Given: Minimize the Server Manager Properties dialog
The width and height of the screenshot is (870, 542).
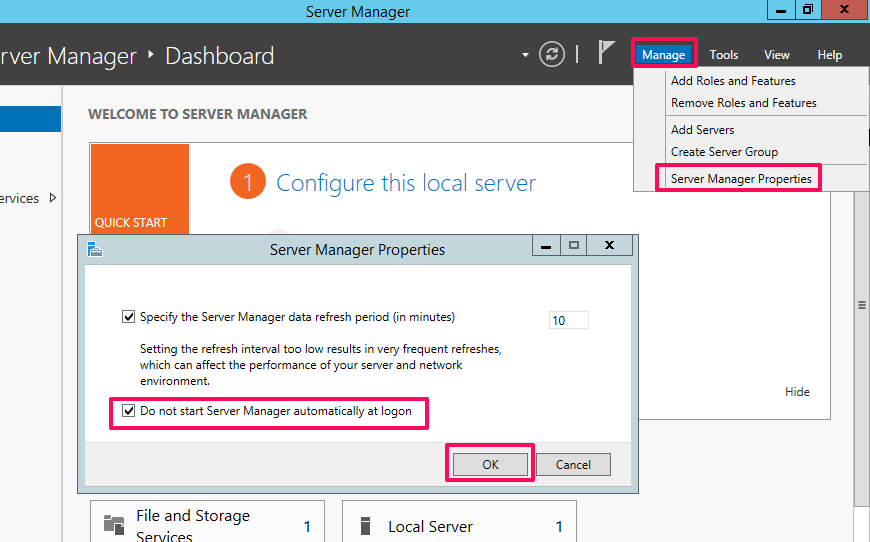Looking at the screenshot, I should point(546,246).
